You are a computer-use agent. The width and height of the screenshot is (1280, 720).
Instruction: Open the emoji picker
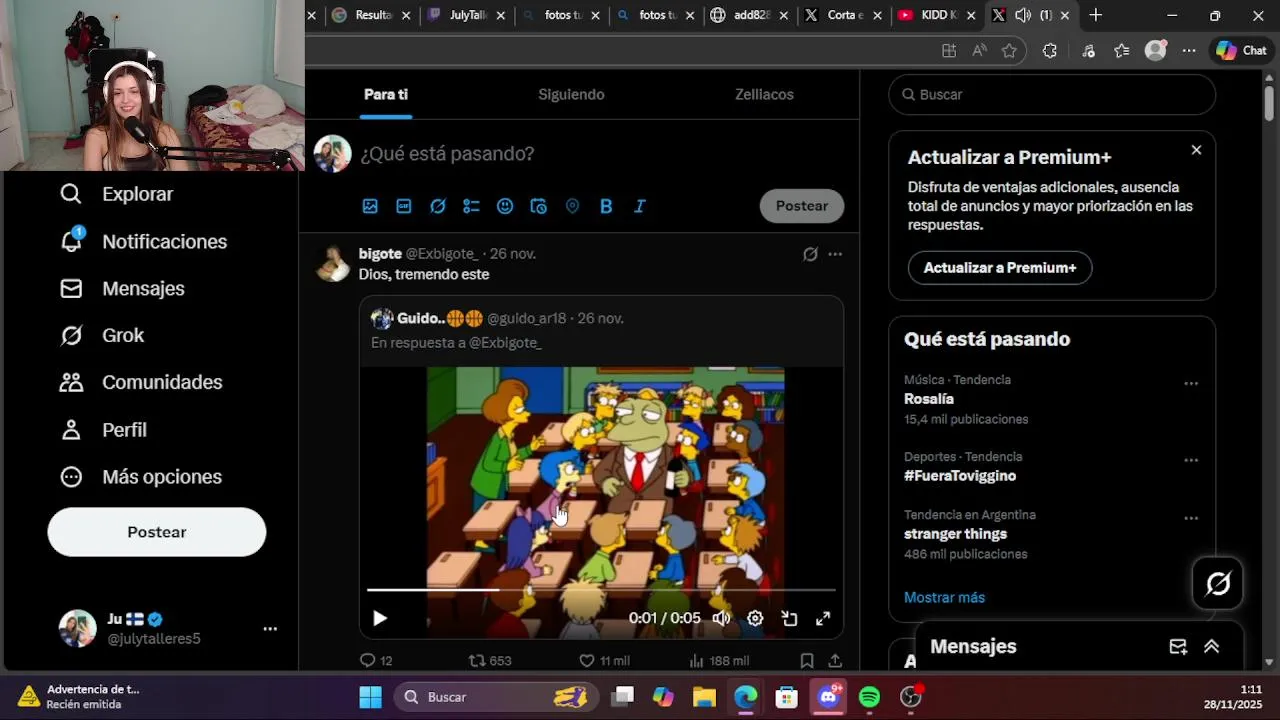click(505, 206)
